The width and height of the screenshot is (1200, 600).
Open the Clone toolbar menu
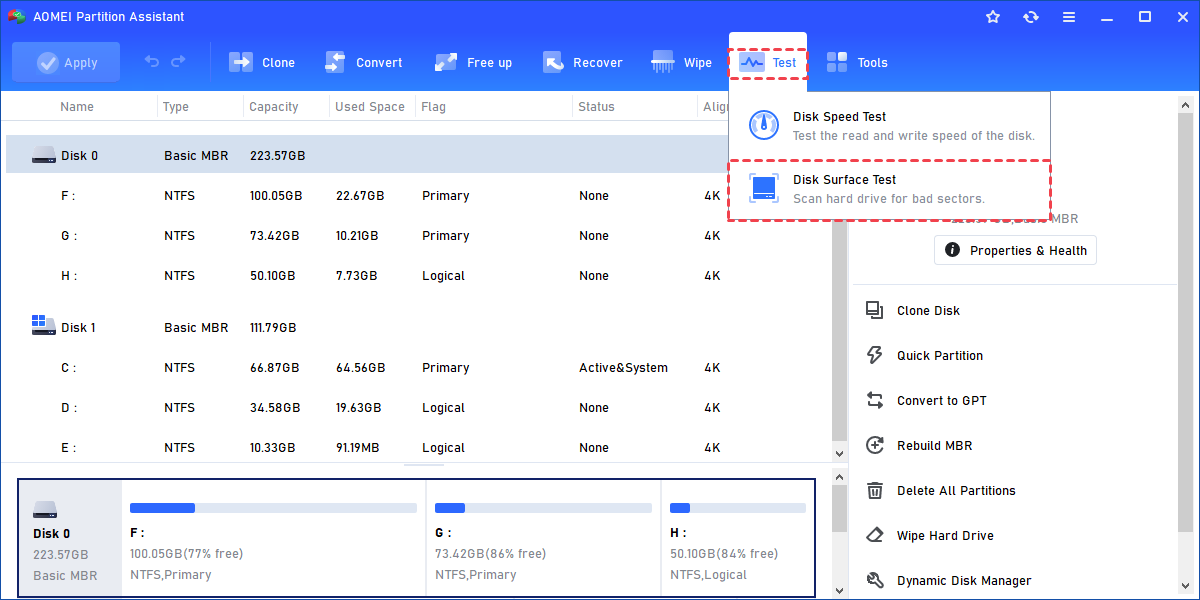(262, 62)
